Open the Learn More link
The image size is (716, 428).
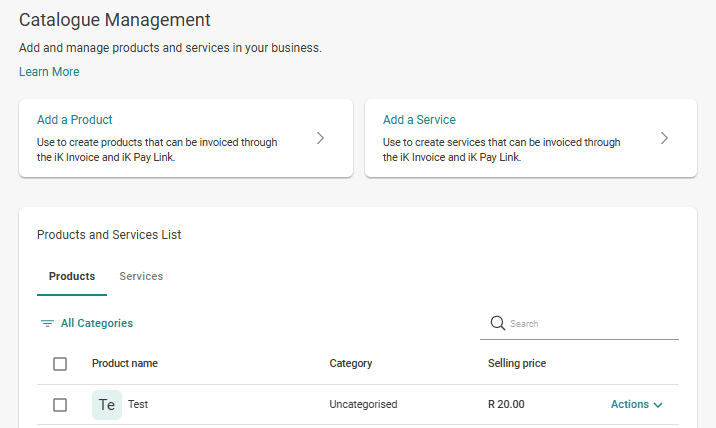49,72
